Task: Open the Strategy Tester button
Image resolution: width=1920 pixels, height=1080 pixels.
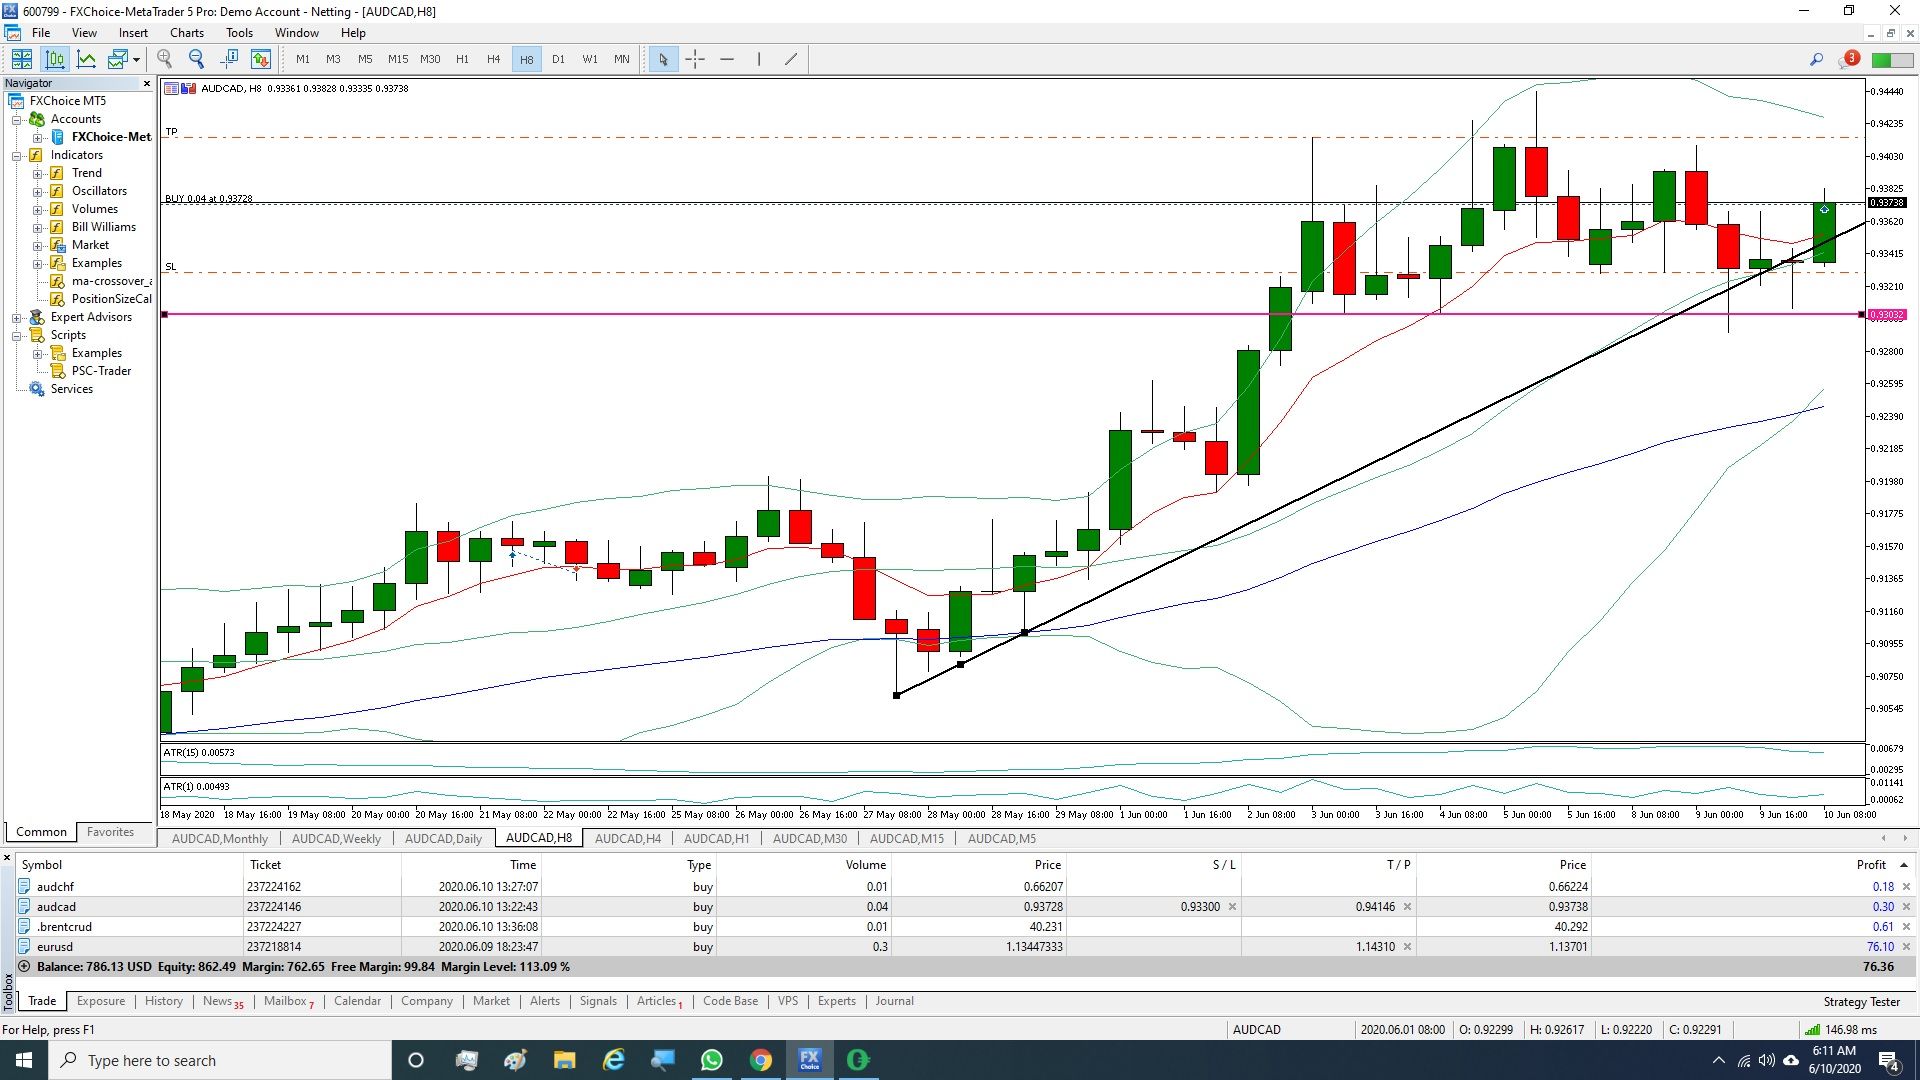Action: coord(1861,1002)
